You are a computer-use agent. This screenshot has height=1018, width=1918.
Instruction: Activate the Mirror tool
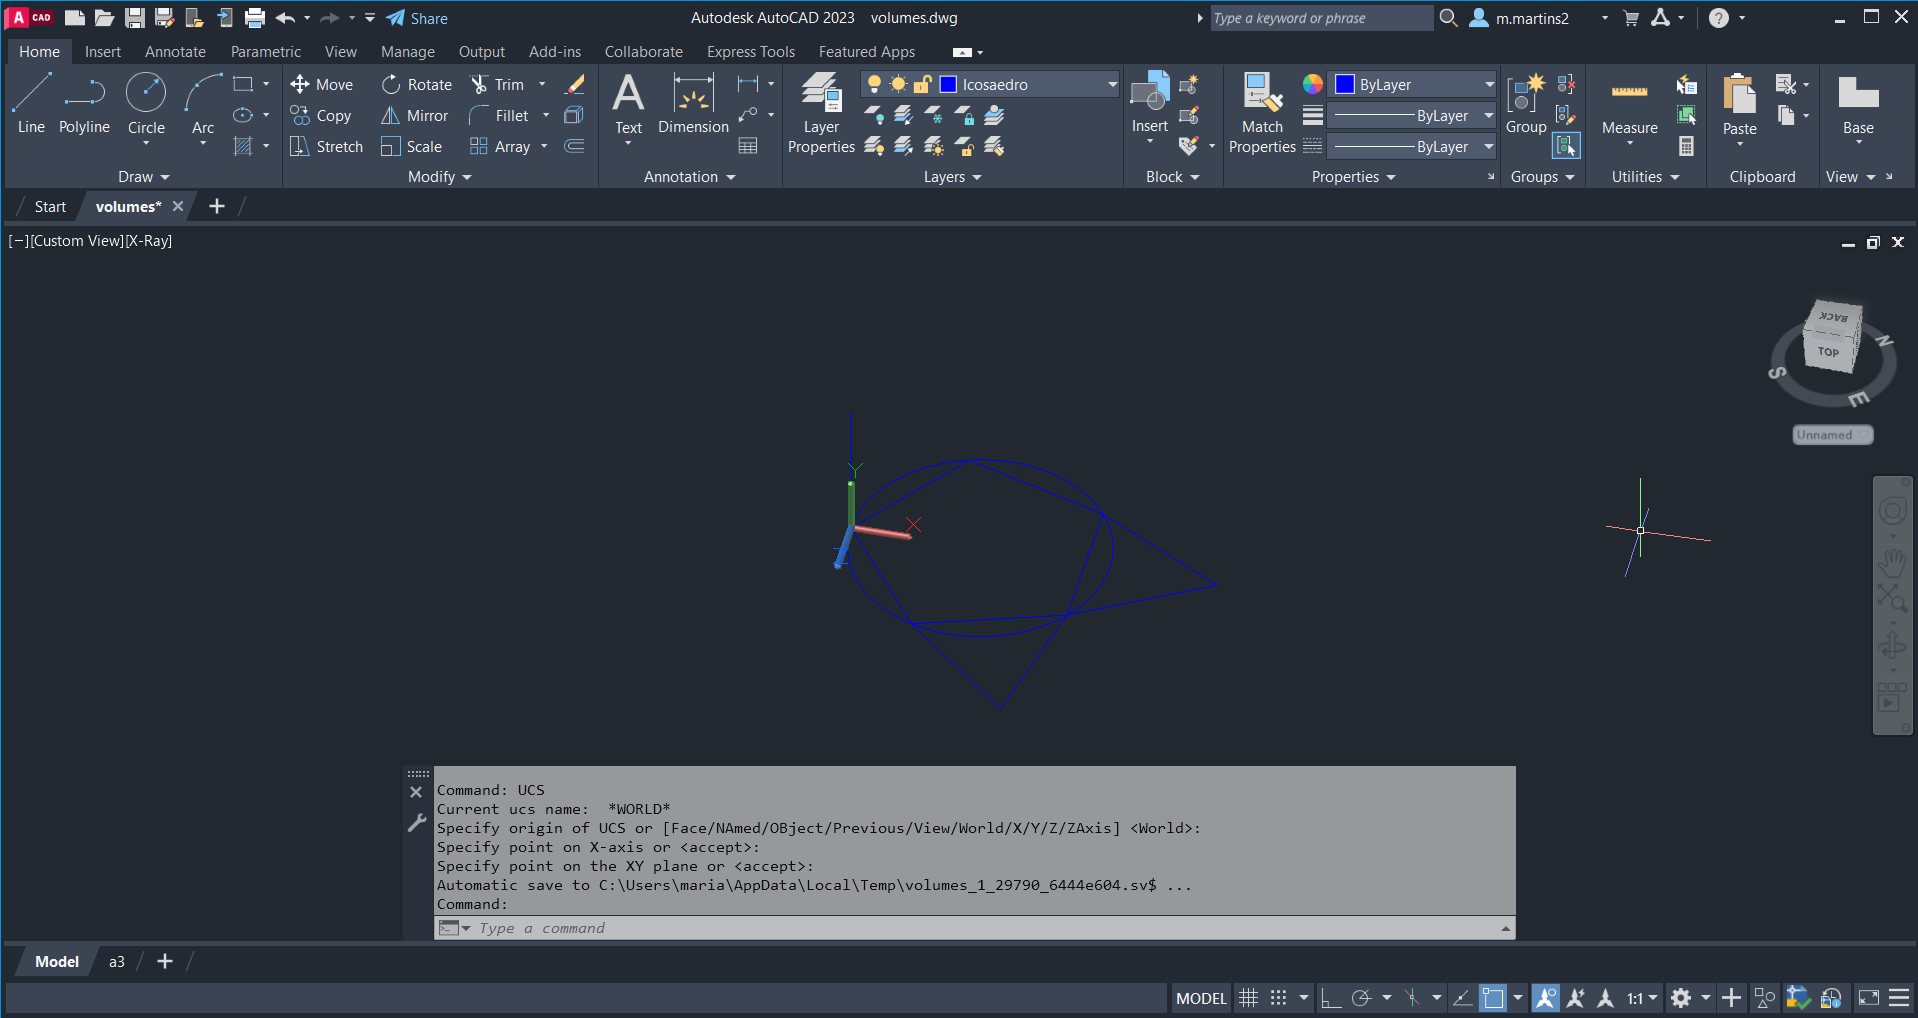pos(414,116)
